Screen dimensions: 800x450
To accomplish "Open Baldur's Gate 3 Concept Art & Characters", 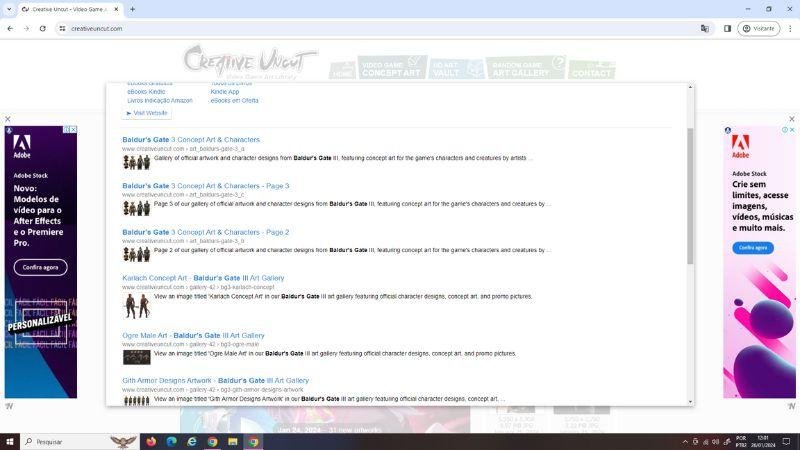I will coord(191,139).
